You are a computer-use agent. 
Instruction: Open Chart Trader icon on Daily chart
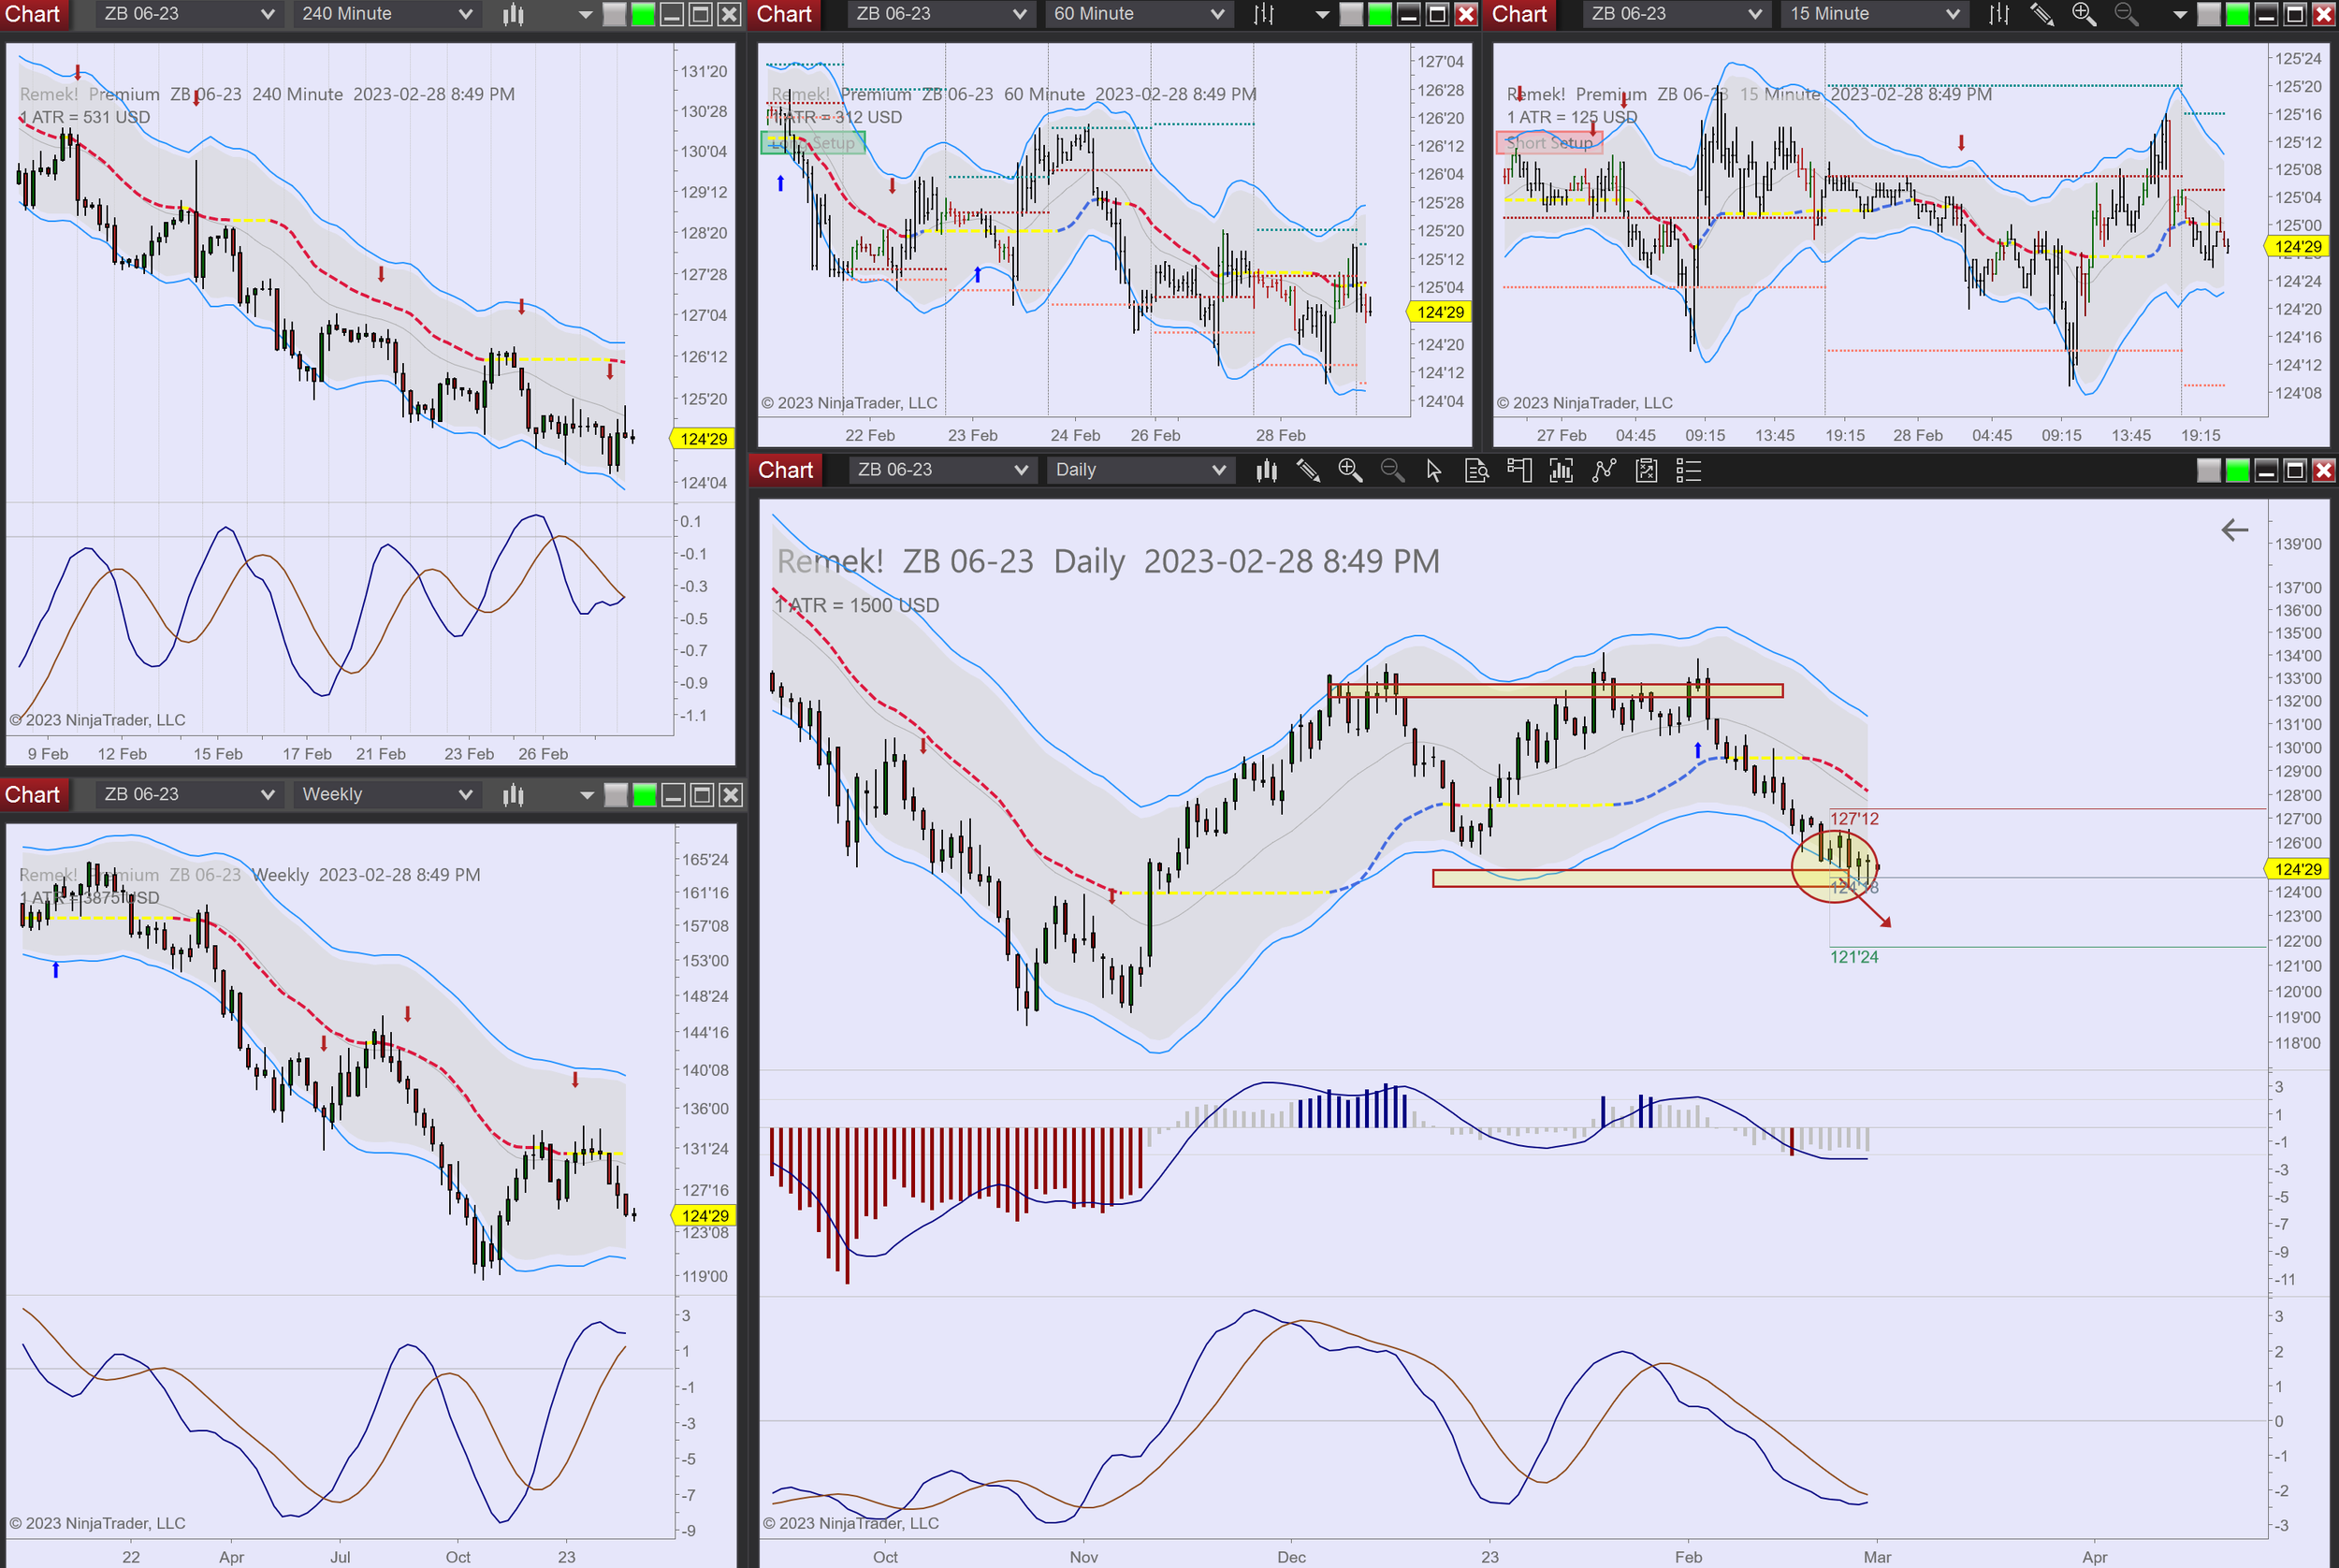1519,470
